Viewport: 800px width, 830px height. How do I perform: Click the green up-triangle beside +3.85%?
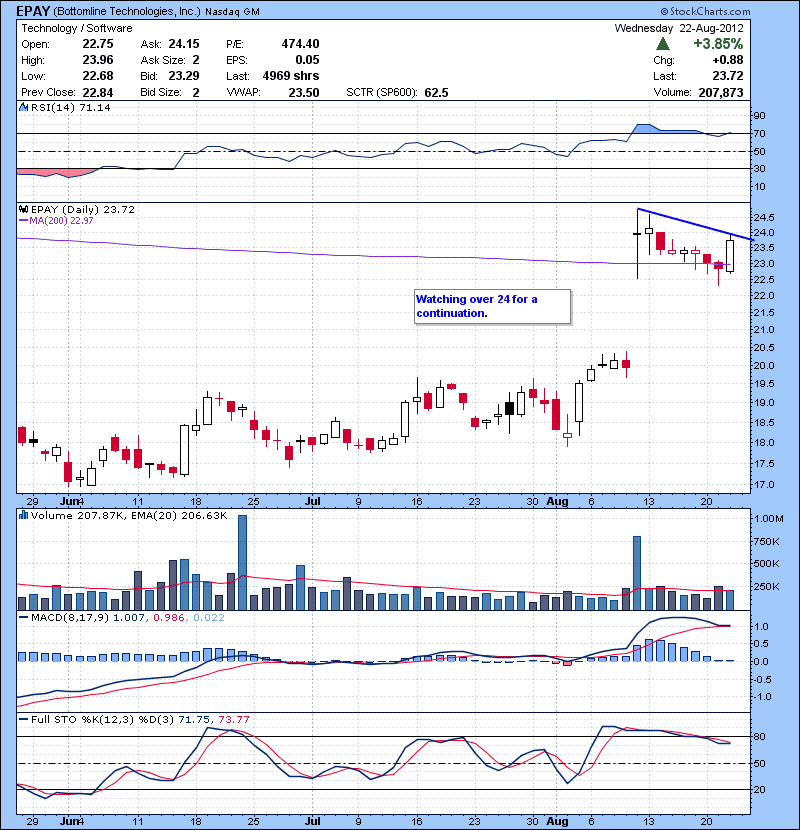(x=662, y=44)
